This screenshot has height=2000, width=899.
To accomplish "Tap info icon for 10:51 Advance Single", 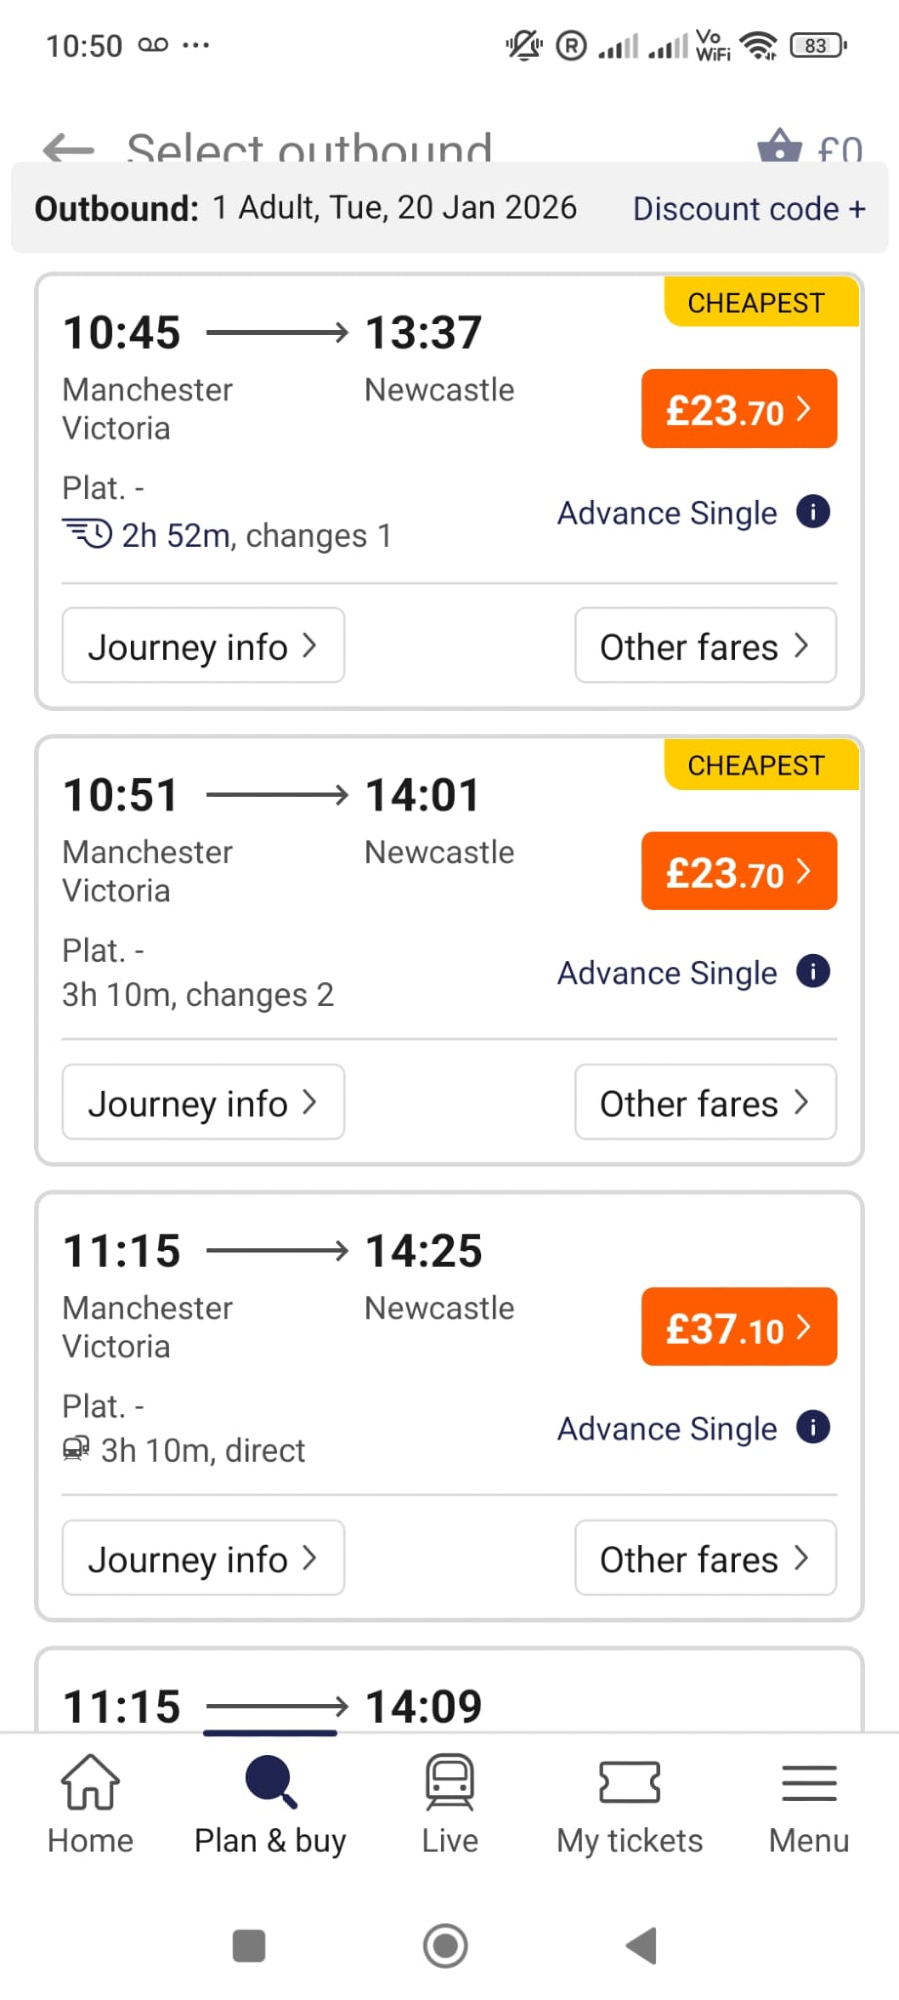I will (813, 971).
